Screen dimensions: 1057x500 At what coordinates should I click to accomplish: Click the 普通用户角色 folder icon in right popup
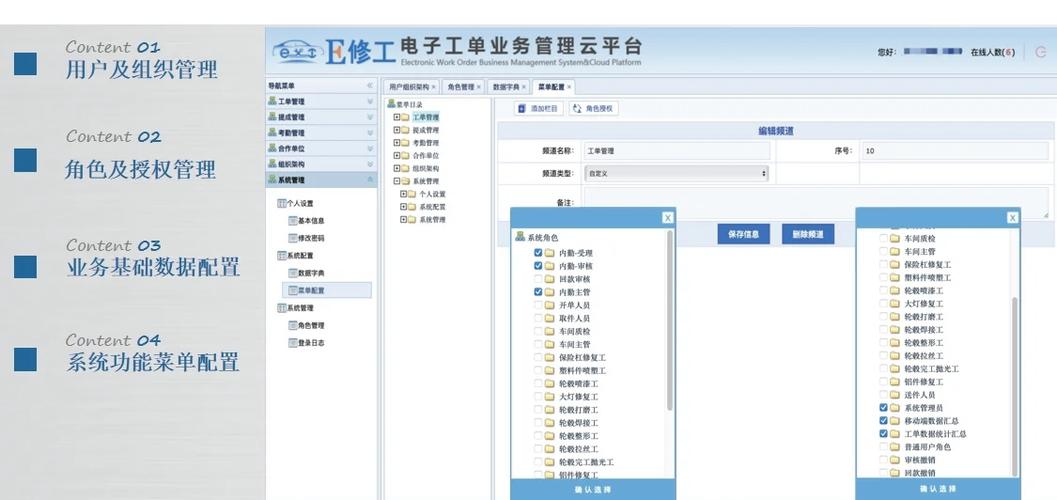(895, 447)
